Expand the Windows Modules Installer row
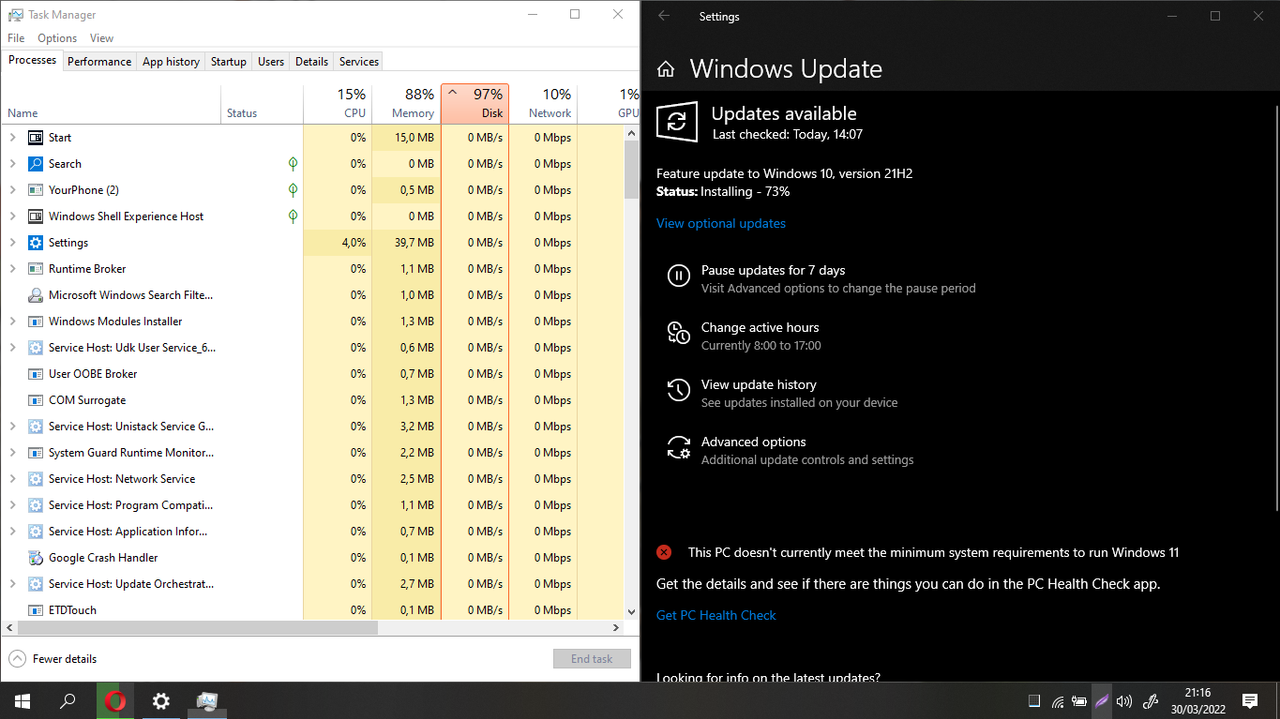Screen dimensions: 1280x719 point(12,322)
